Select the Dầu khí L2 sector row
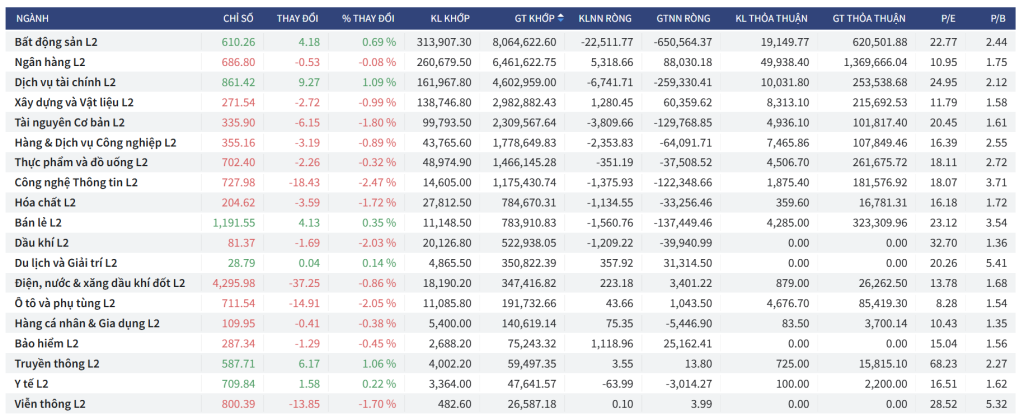The height and width of the screenshot is (419, 1024). (42, 243)
